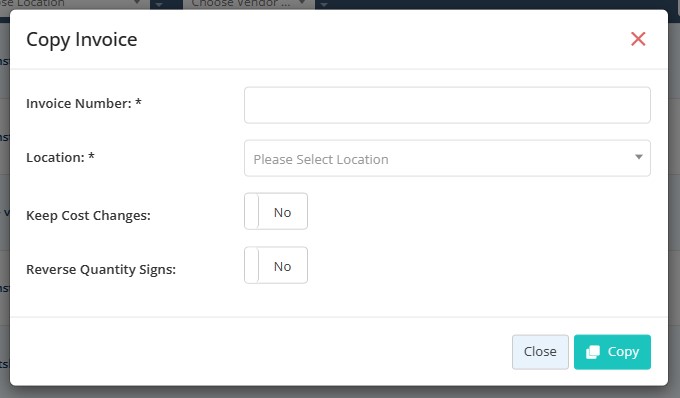
Task: Toggle the Reverse Quantity Signs switch
Action: [x=276, y=265]
